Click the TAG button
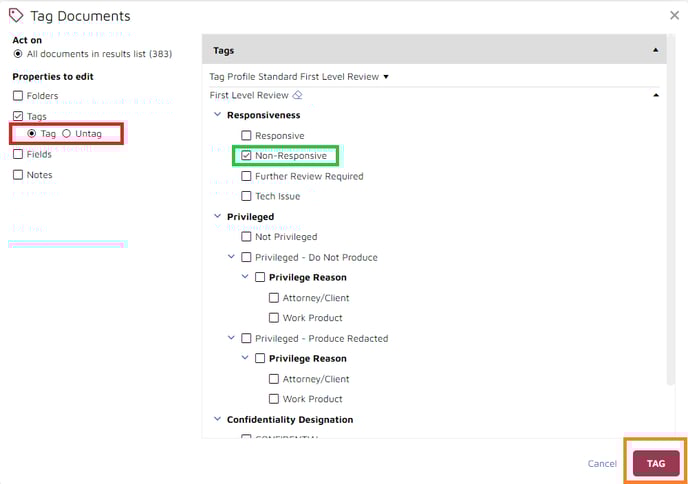The image size is (688, 484). (x=656, y=463)
